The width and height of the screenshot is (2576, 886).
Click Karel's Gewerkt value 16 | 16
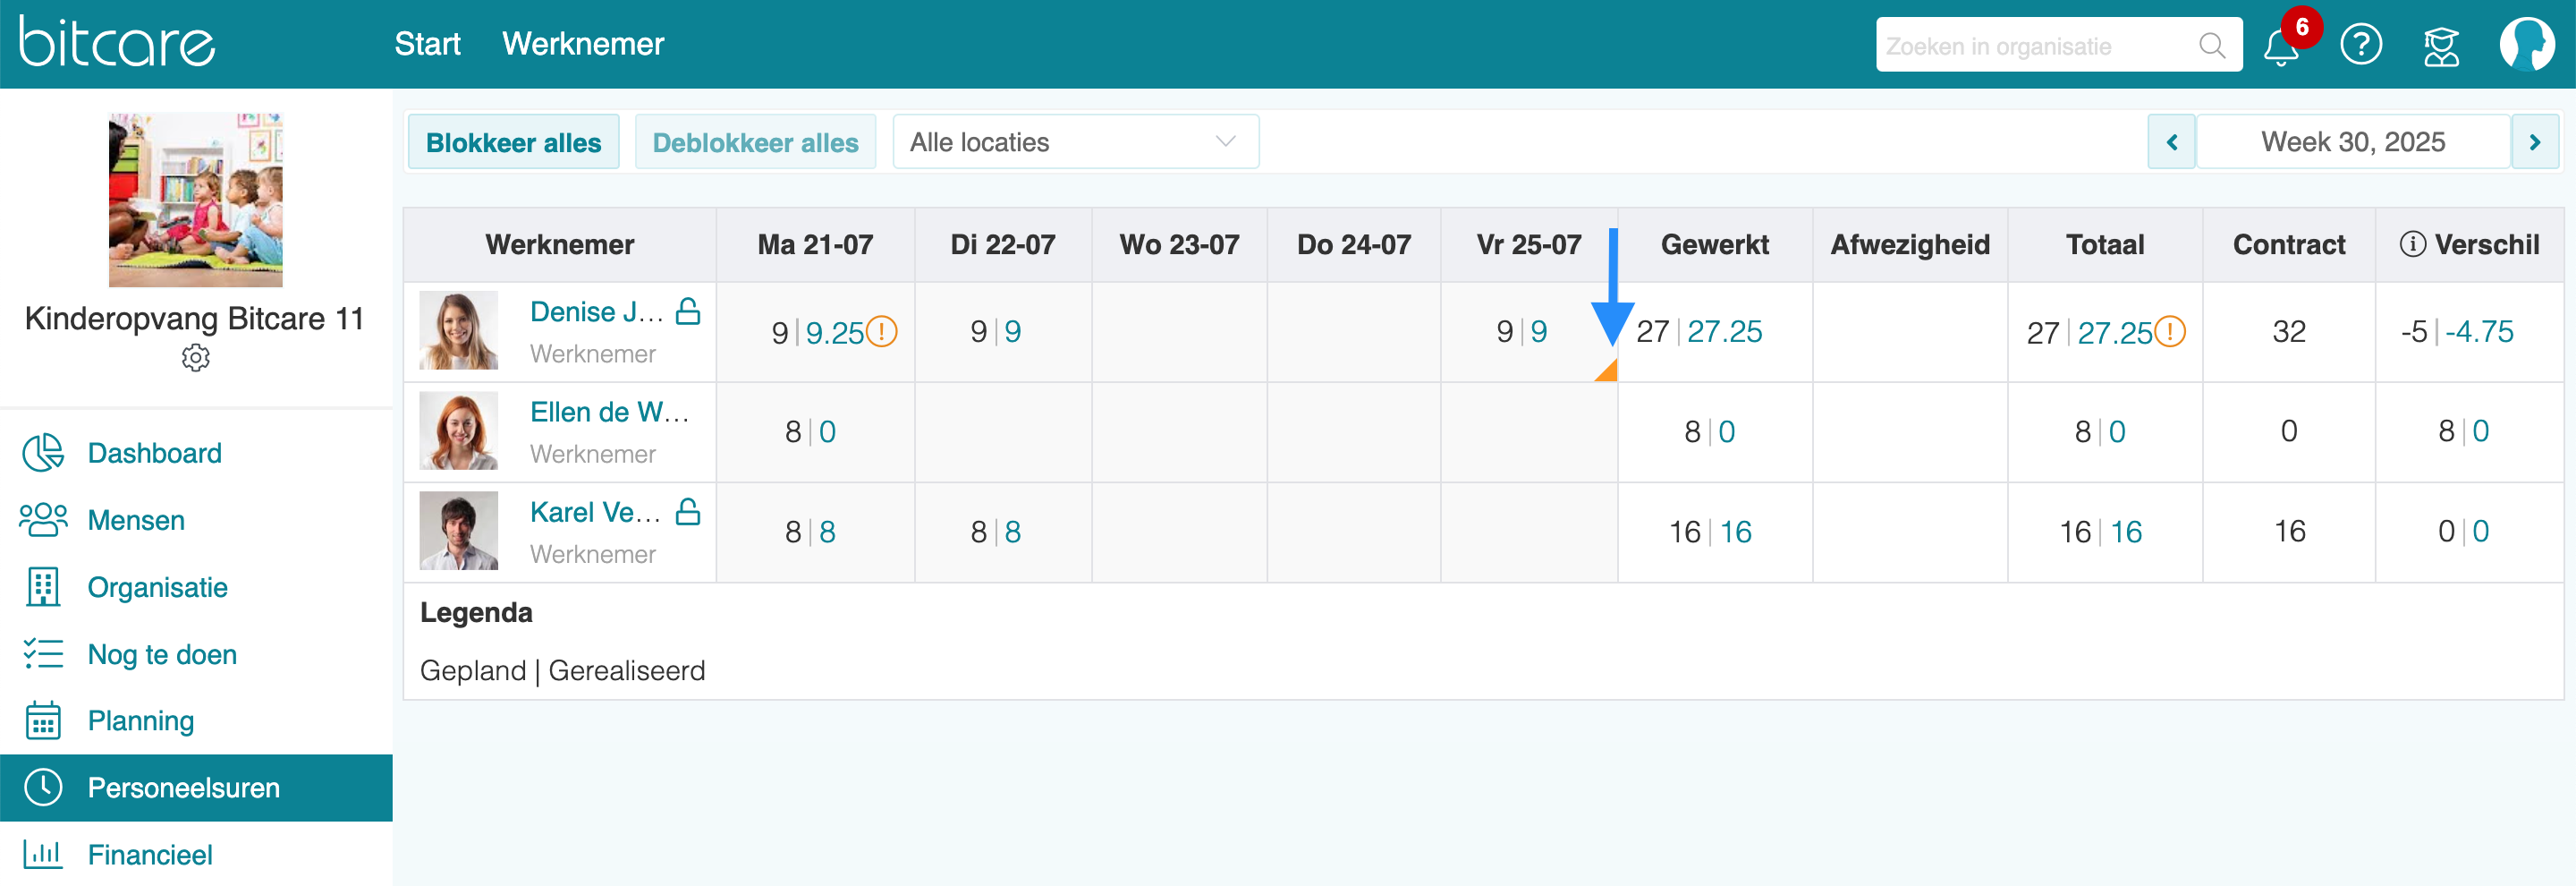[1710, 532]
